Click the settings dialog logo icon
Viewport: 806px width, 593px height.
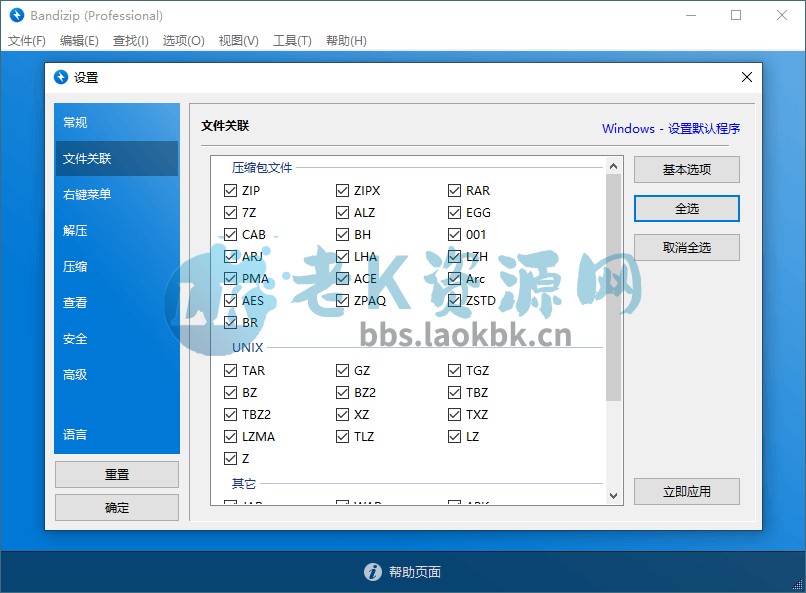pyautogui.click(x=61, y=77)
